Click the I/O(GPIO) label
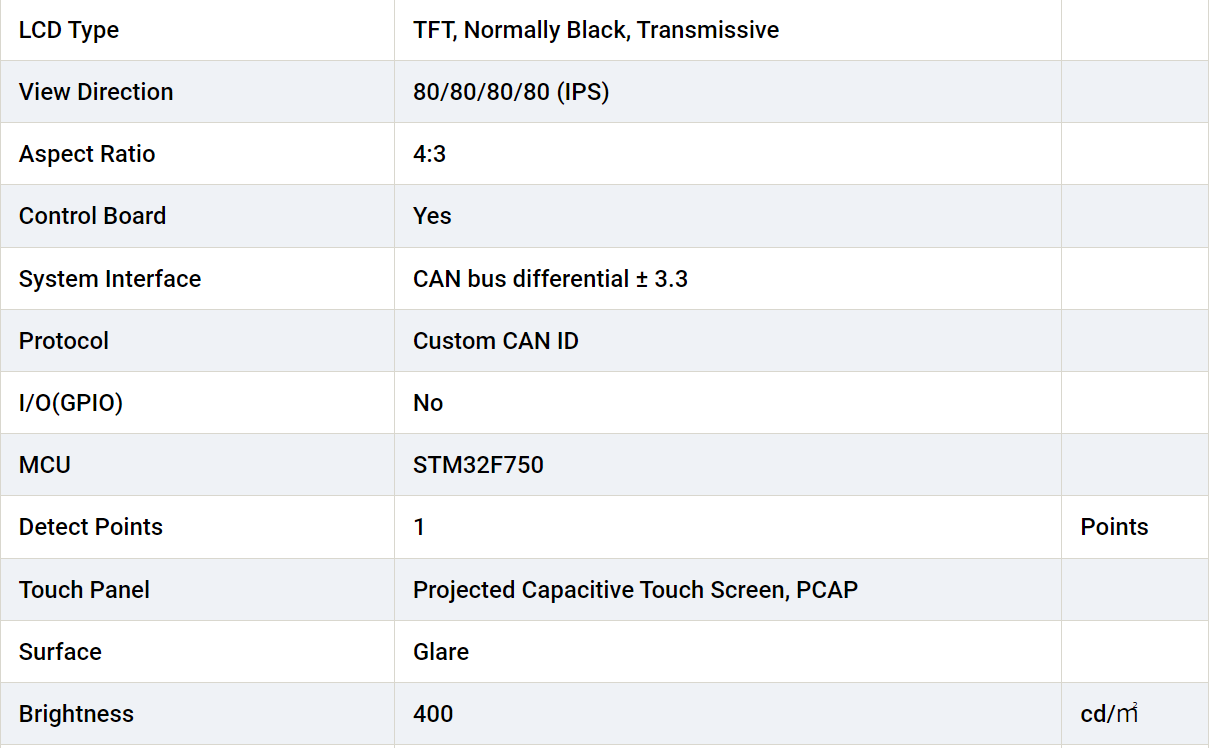The height and width of the screenshot is (748, 1217). coord(71,403)
